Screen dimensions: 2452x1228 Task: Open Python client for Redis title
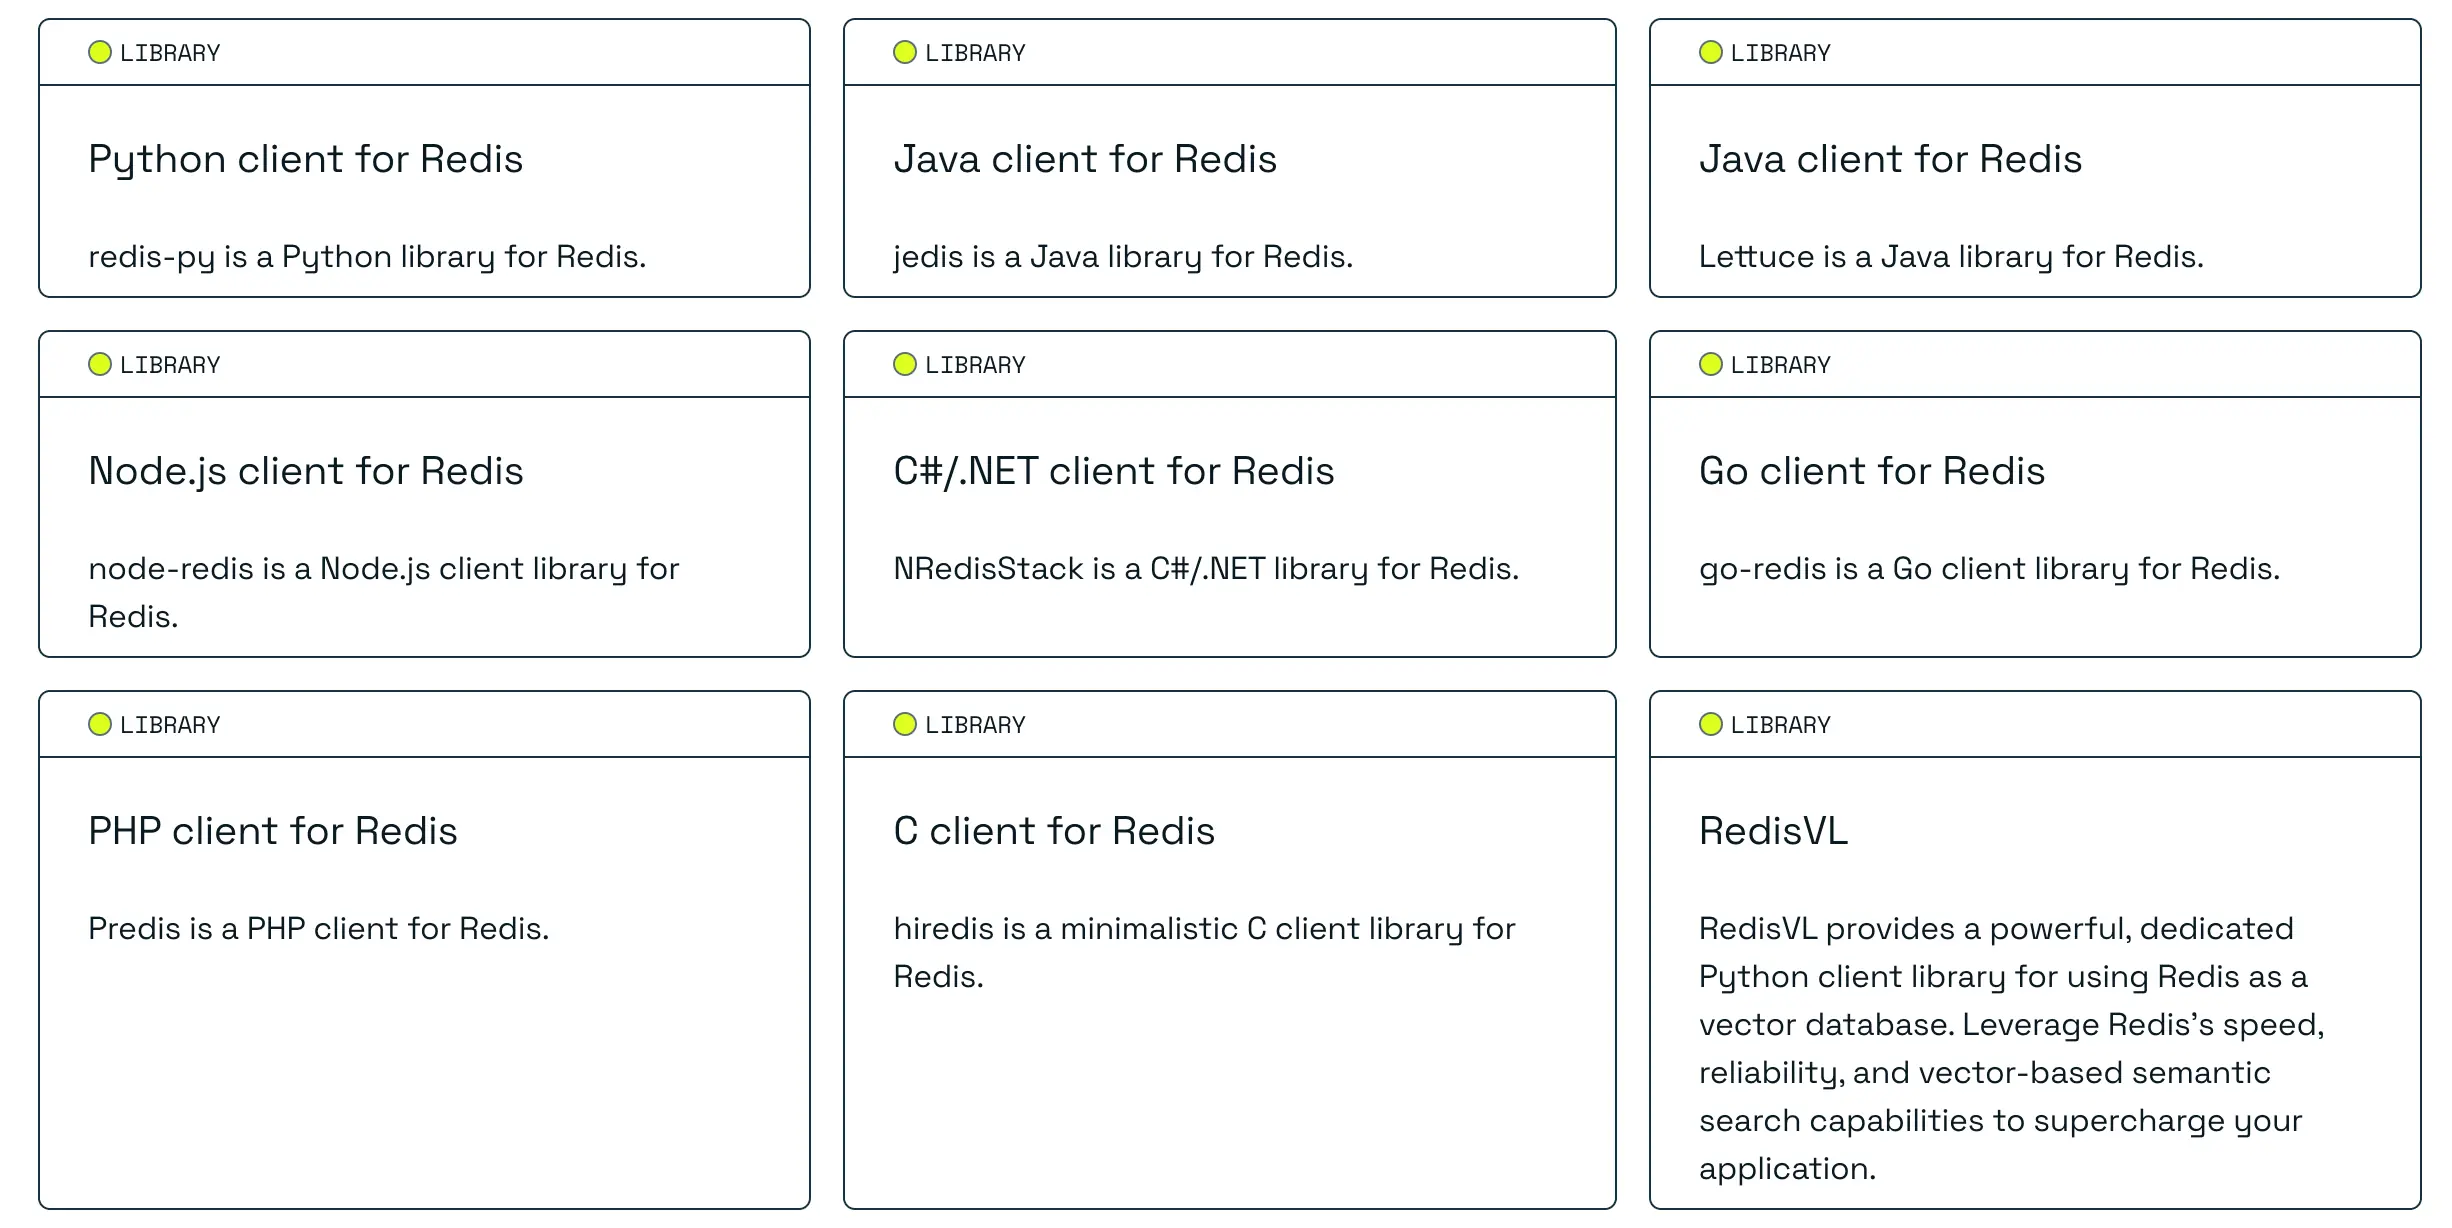[x=305, y=160]
